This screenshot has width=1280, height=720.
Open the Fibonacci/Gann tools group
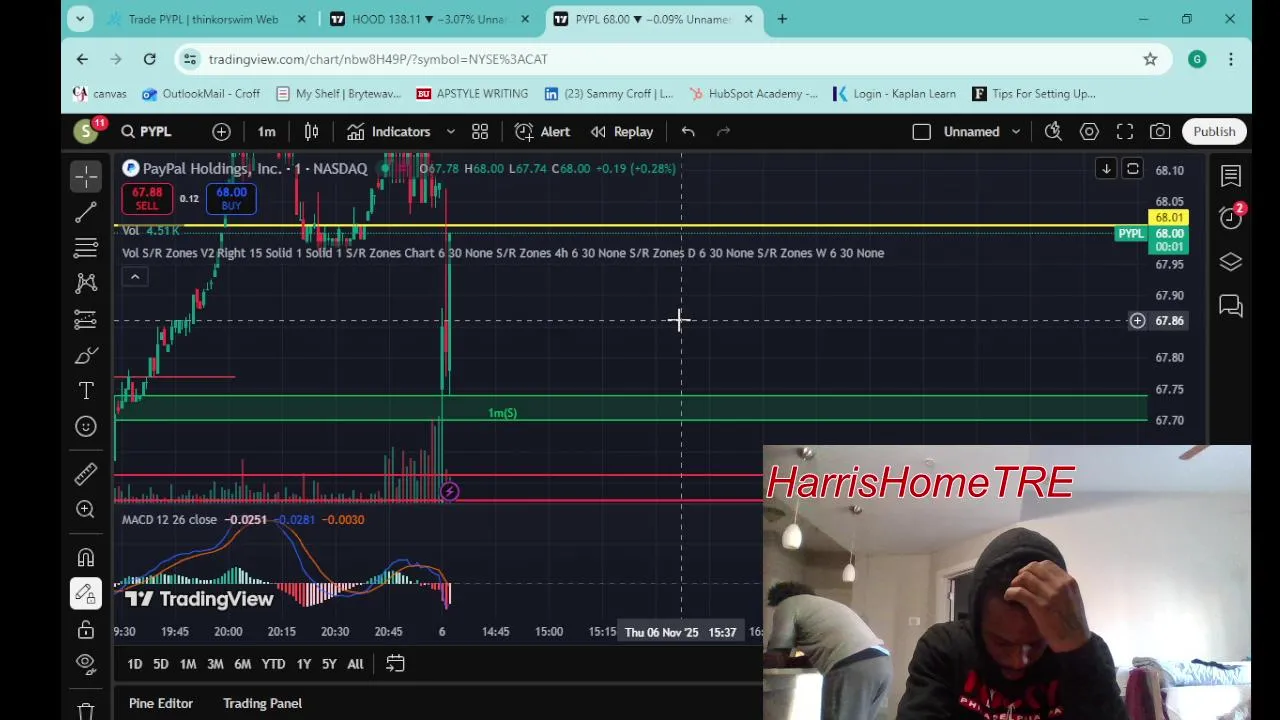[x=86, y=247]
